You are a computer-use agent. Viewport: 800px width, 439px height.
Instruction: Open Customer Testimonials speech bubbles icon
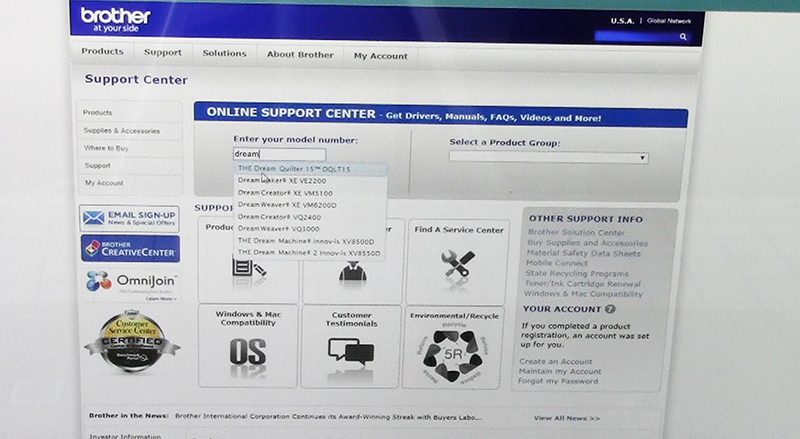351,352
